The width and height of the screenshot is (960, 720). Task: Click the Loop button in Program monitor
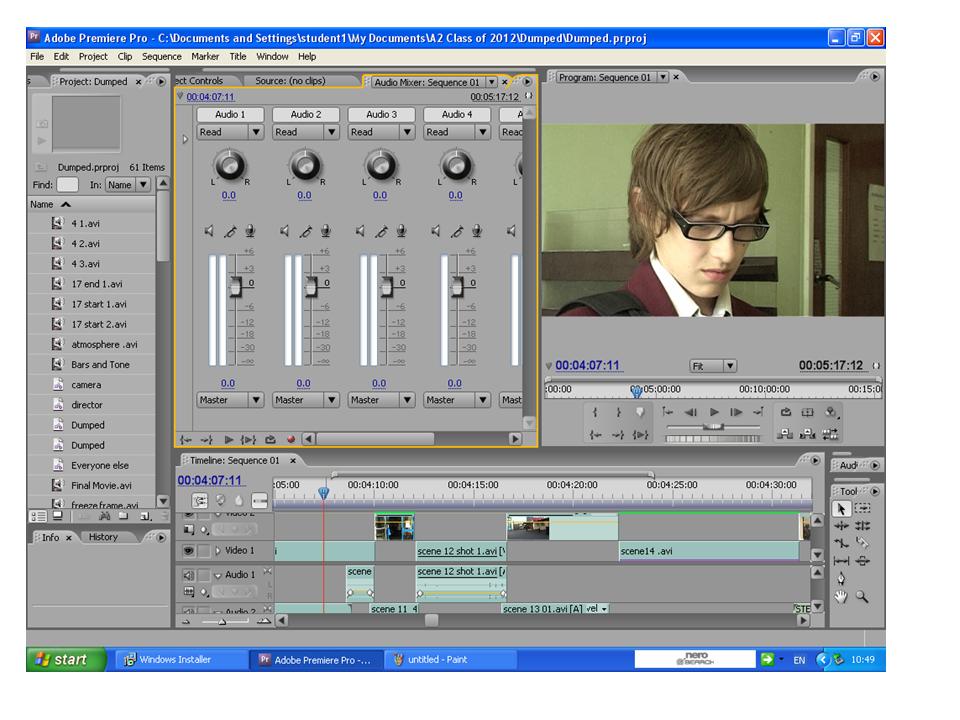tap(786, 413)
